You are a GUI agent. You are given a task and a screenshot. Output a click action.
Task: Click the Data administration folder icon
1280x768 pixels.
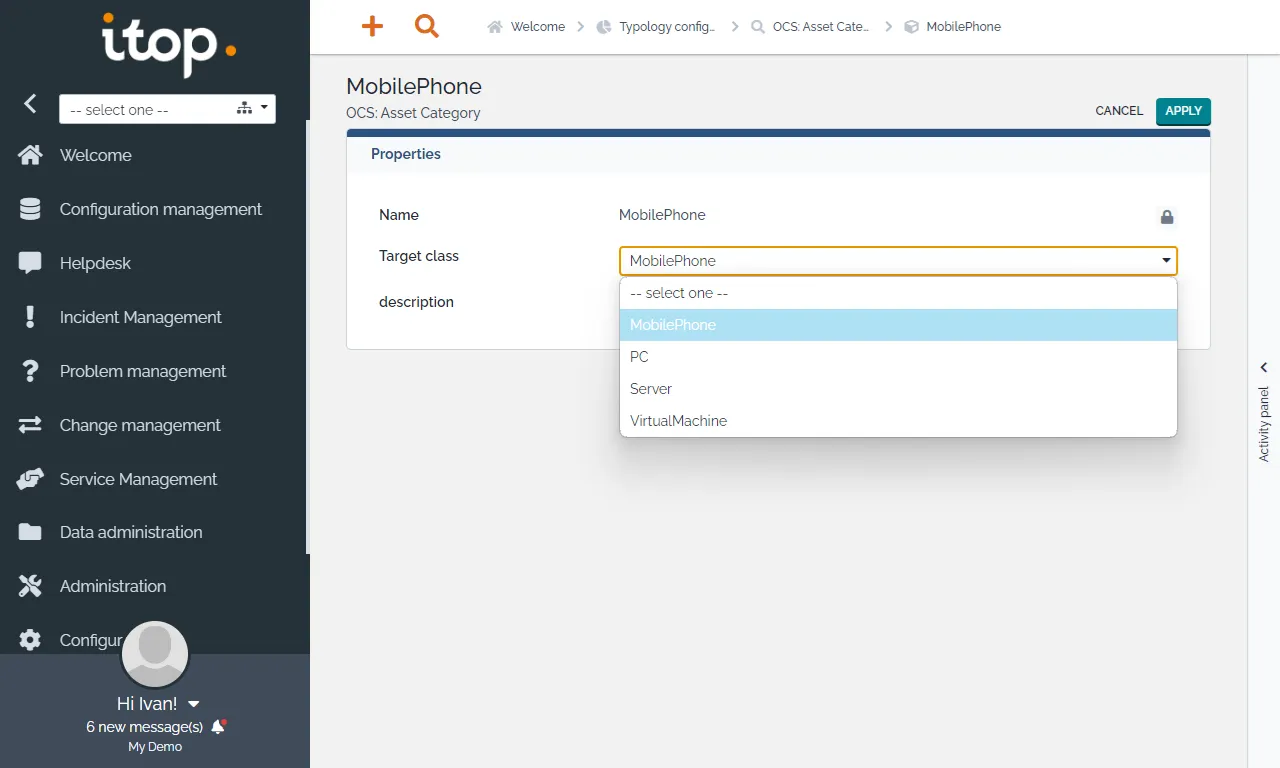[x=30, y=532]
